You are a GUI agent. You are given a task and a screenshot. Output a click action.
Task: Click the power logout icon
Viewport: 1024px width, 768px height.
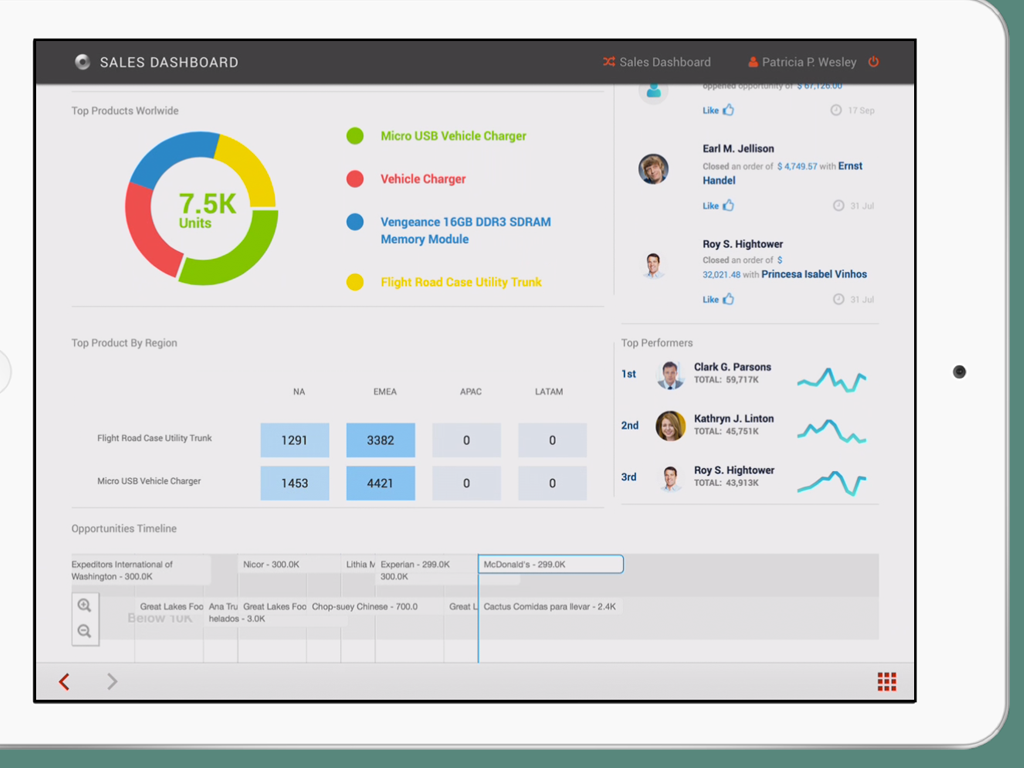873,62
